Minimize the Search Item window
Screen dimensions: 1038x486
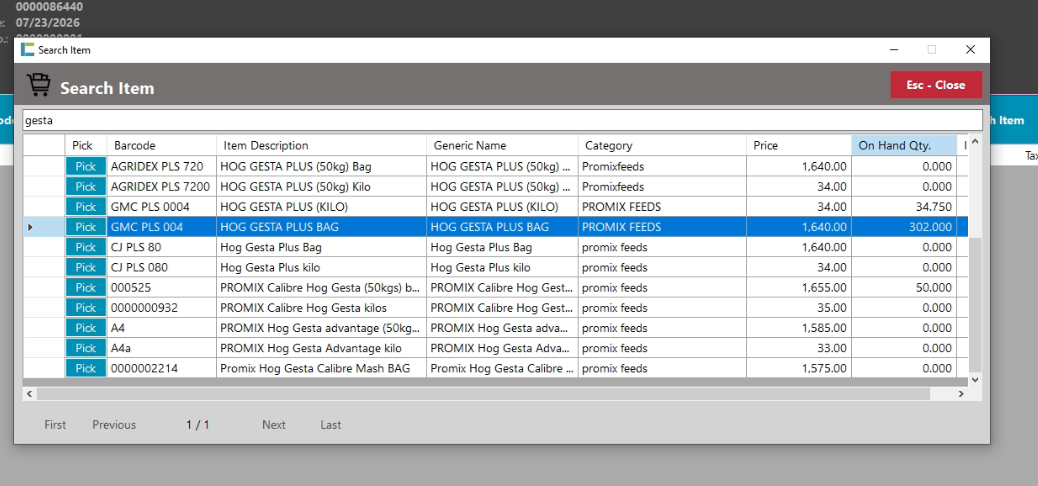coord(894,50)
